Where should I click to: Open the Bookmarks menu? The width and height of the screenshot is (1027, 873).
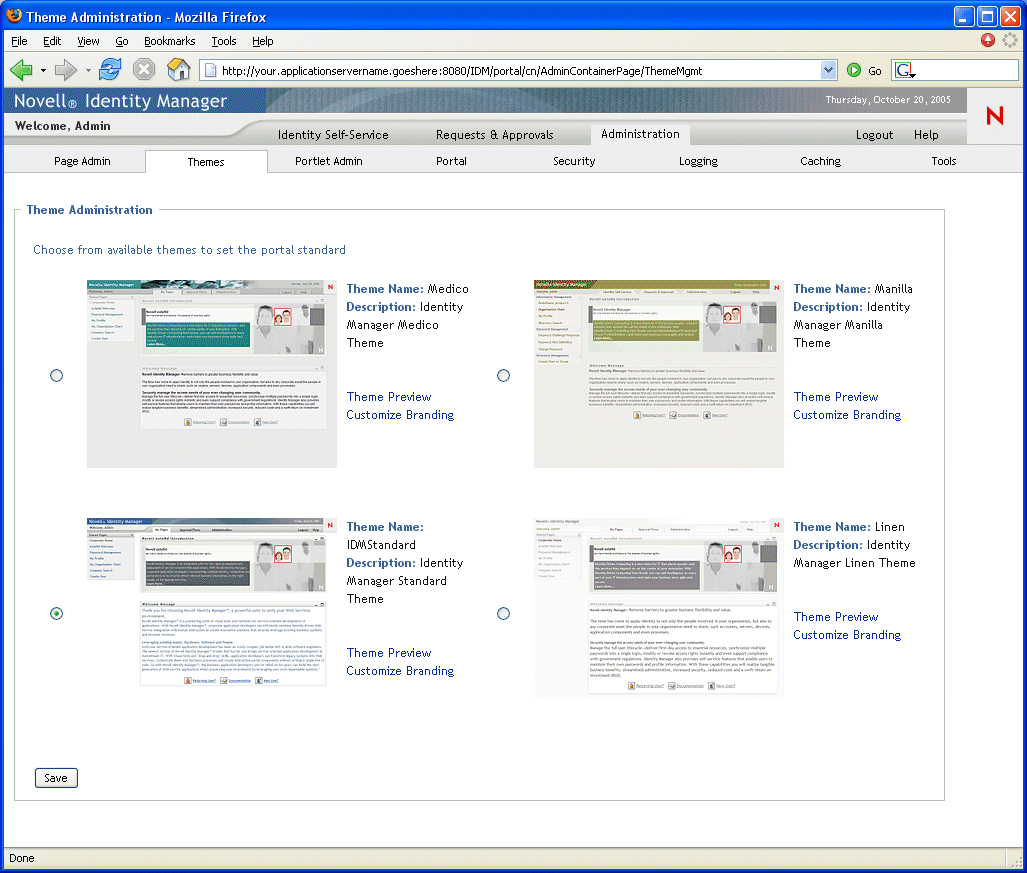[170, 41]
